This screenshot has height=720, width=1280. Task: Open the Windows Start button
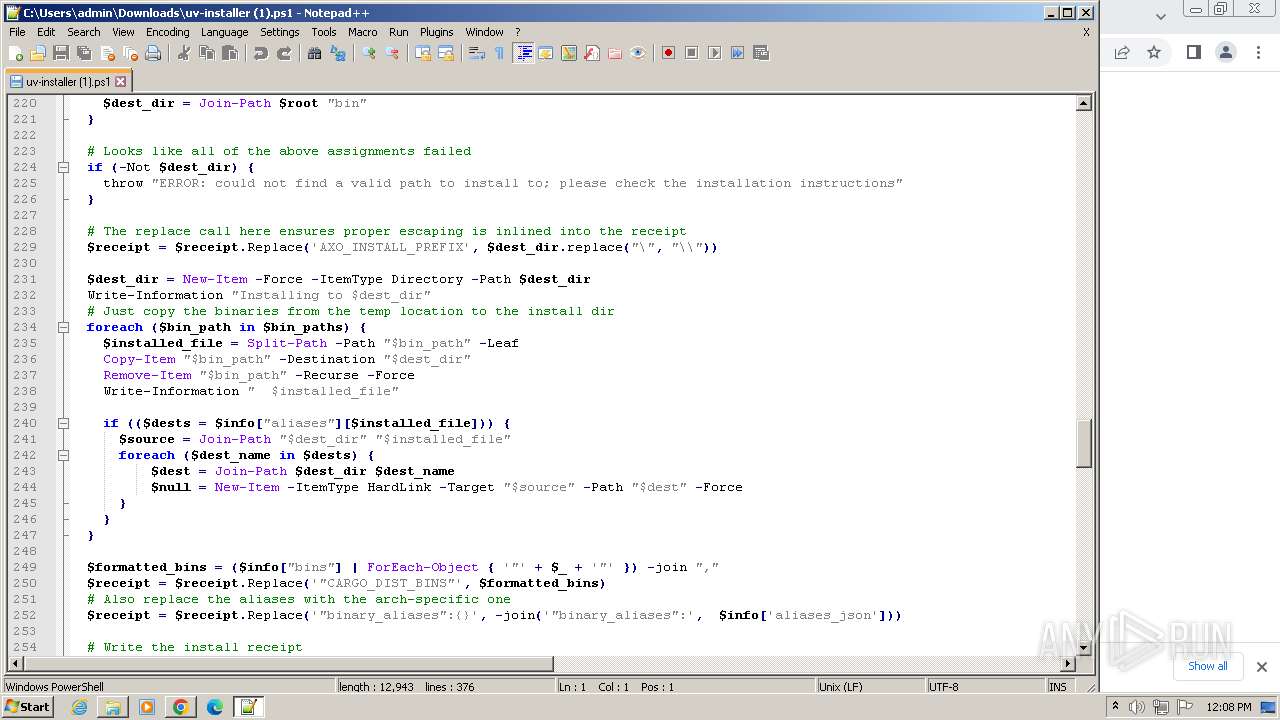pos(28,707)
